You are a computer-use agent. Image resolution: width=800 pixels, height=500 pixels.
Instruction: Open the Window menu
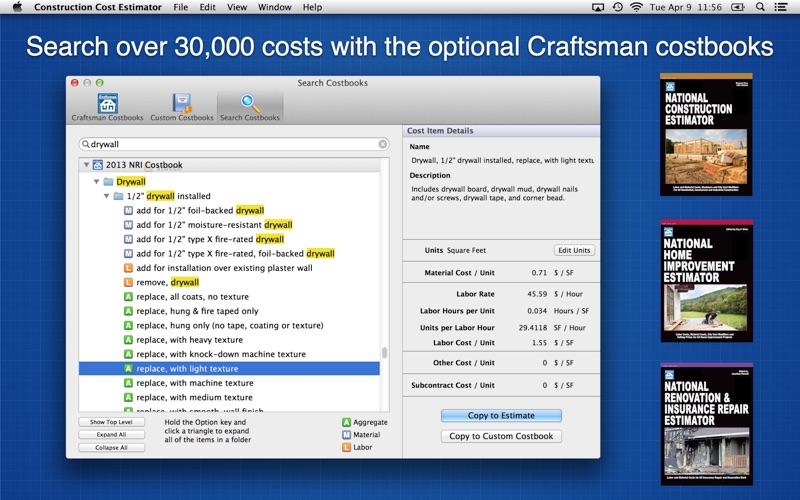pos(274,7)
